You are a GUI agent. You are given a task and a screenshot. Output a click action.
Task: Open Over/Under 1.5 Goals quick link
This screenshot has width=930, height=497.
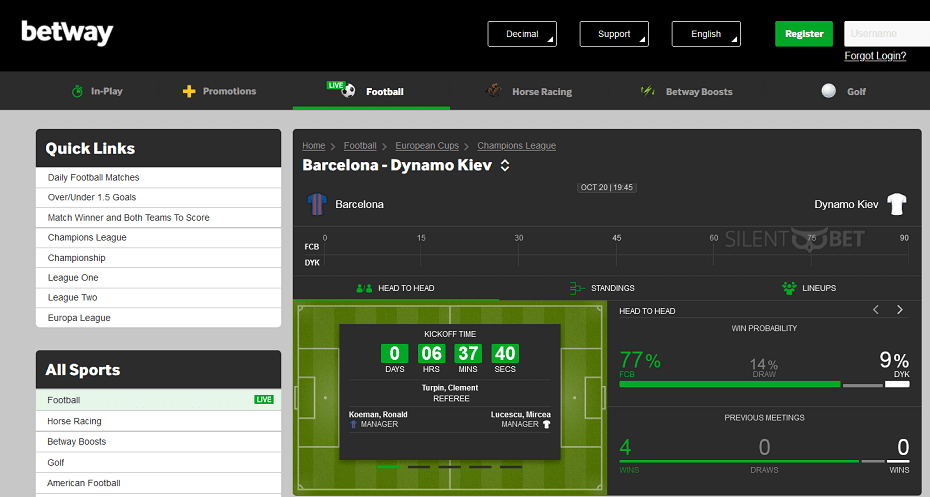point(158,197)
